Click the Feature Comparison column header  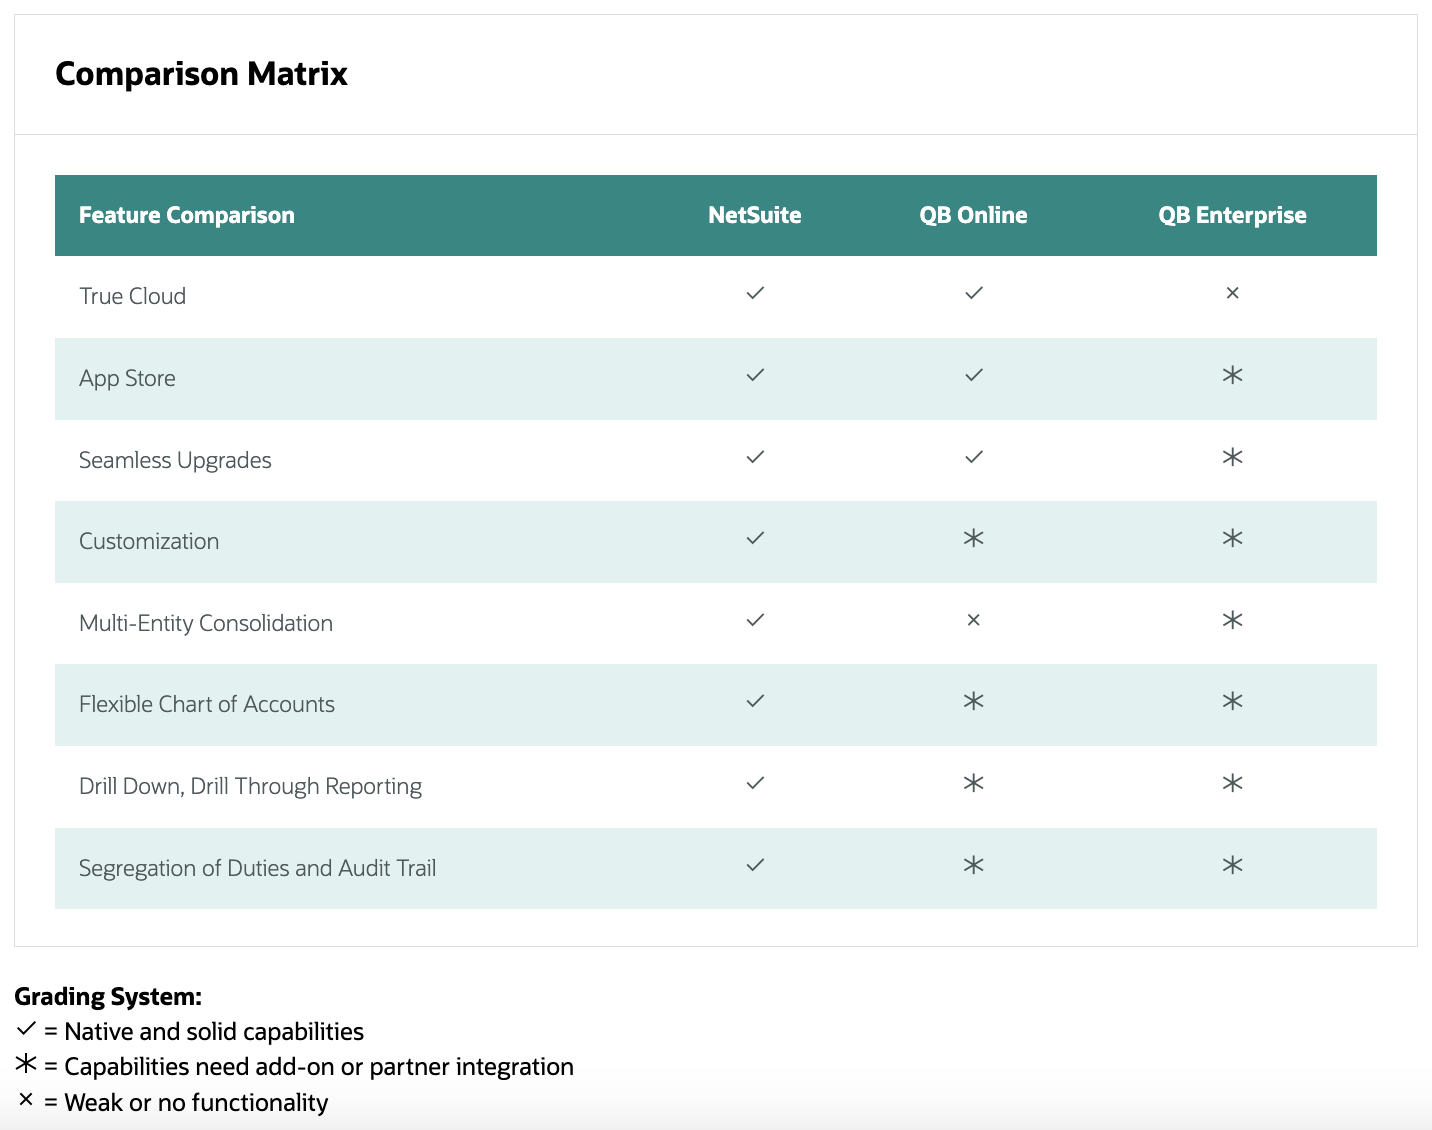187,215
